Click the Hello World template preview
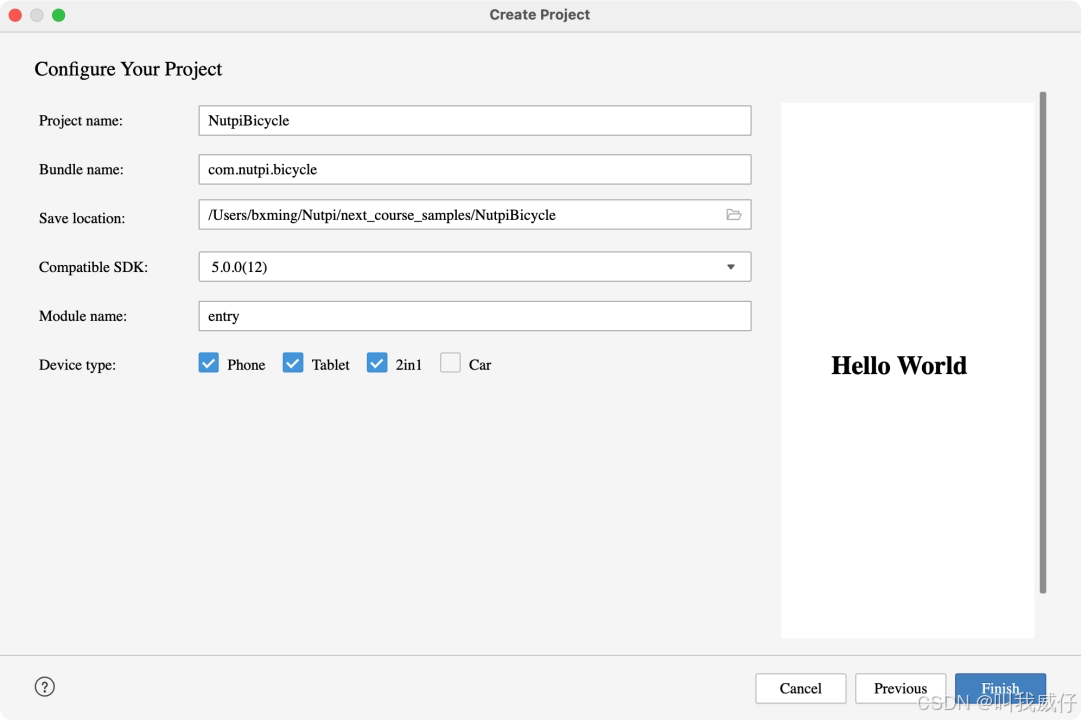Viewport: 1081px width, 720px height. pyautogui.click(x=907, y=370)
